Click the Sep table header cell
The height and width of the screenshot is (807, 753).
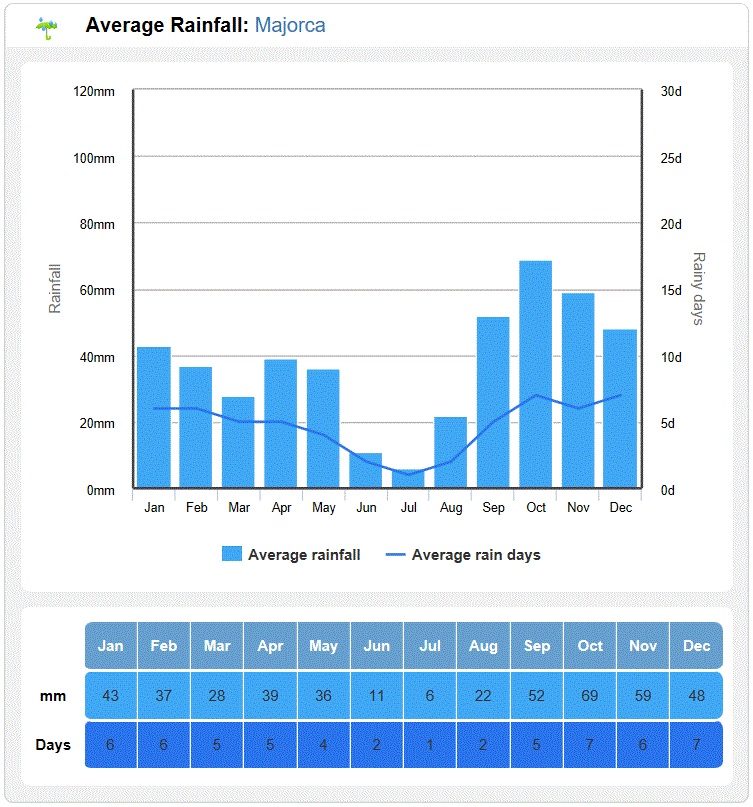coord(537,645)
